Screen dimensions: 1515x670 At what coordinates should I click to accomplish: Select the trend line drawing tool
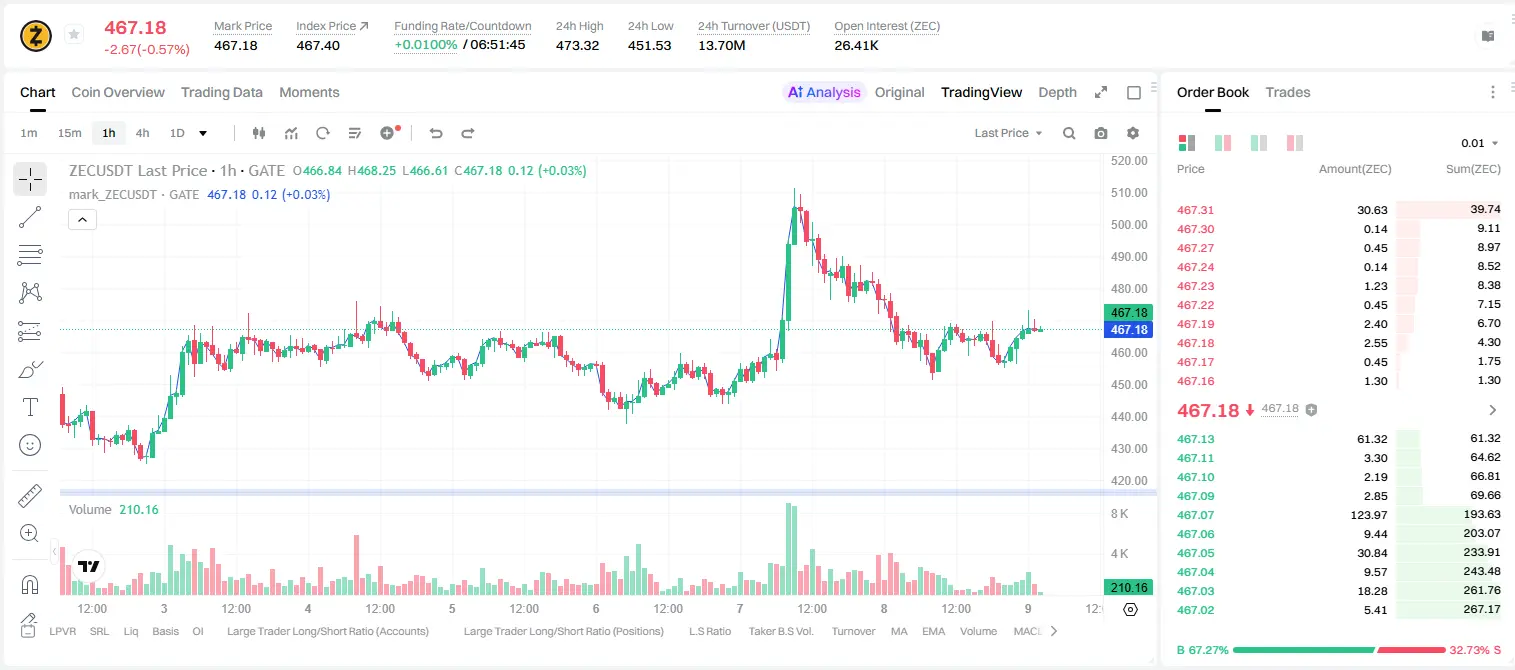pyautogui.click(x=30, y=217)
